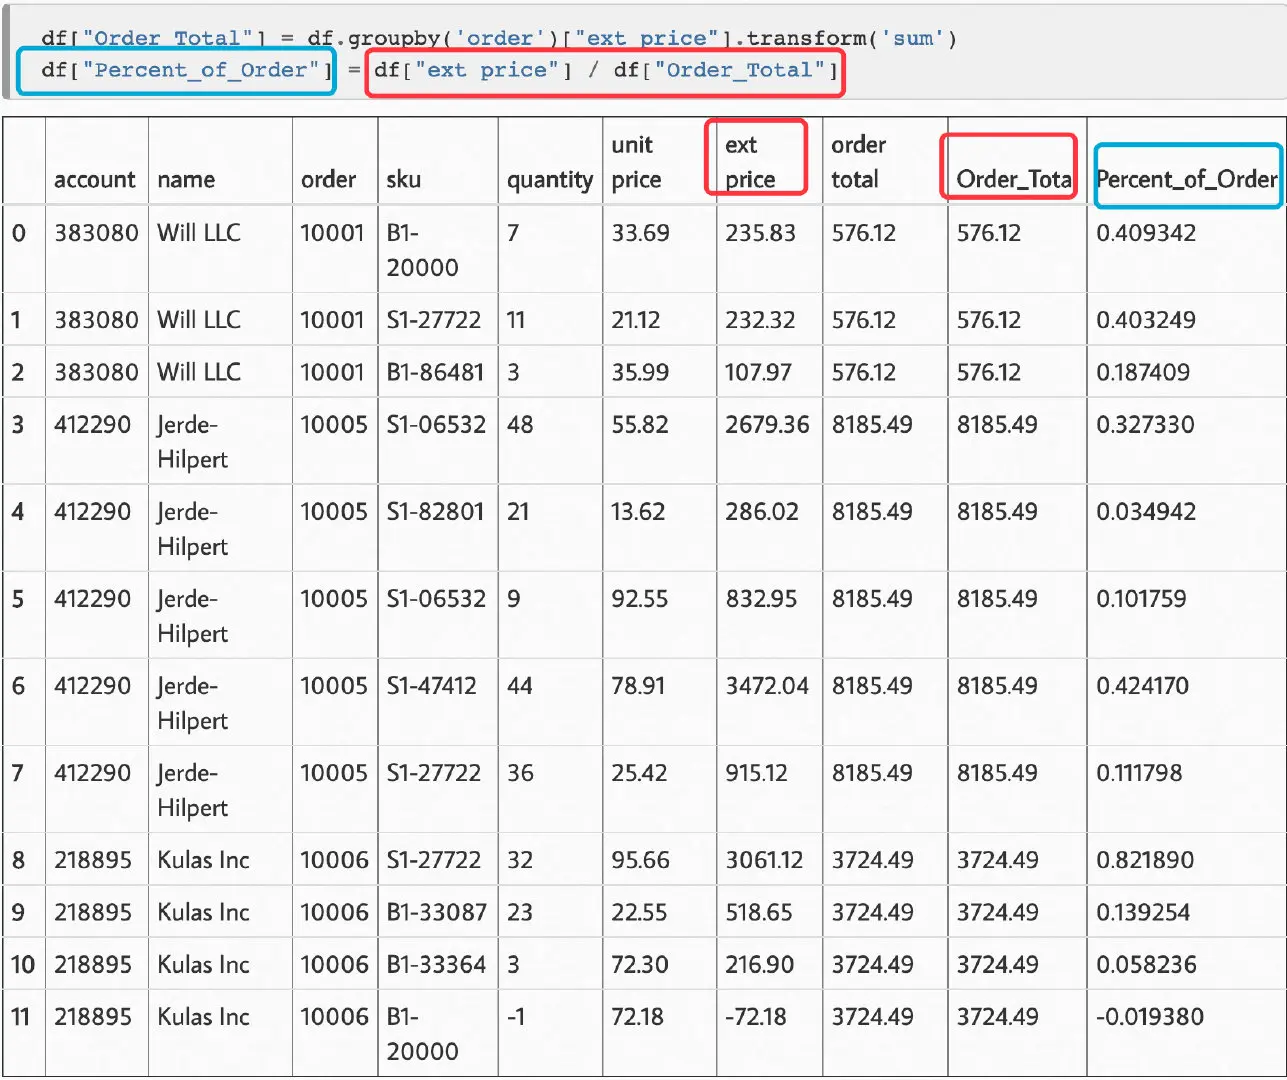Click the 'name' column header

click(186, 179)
